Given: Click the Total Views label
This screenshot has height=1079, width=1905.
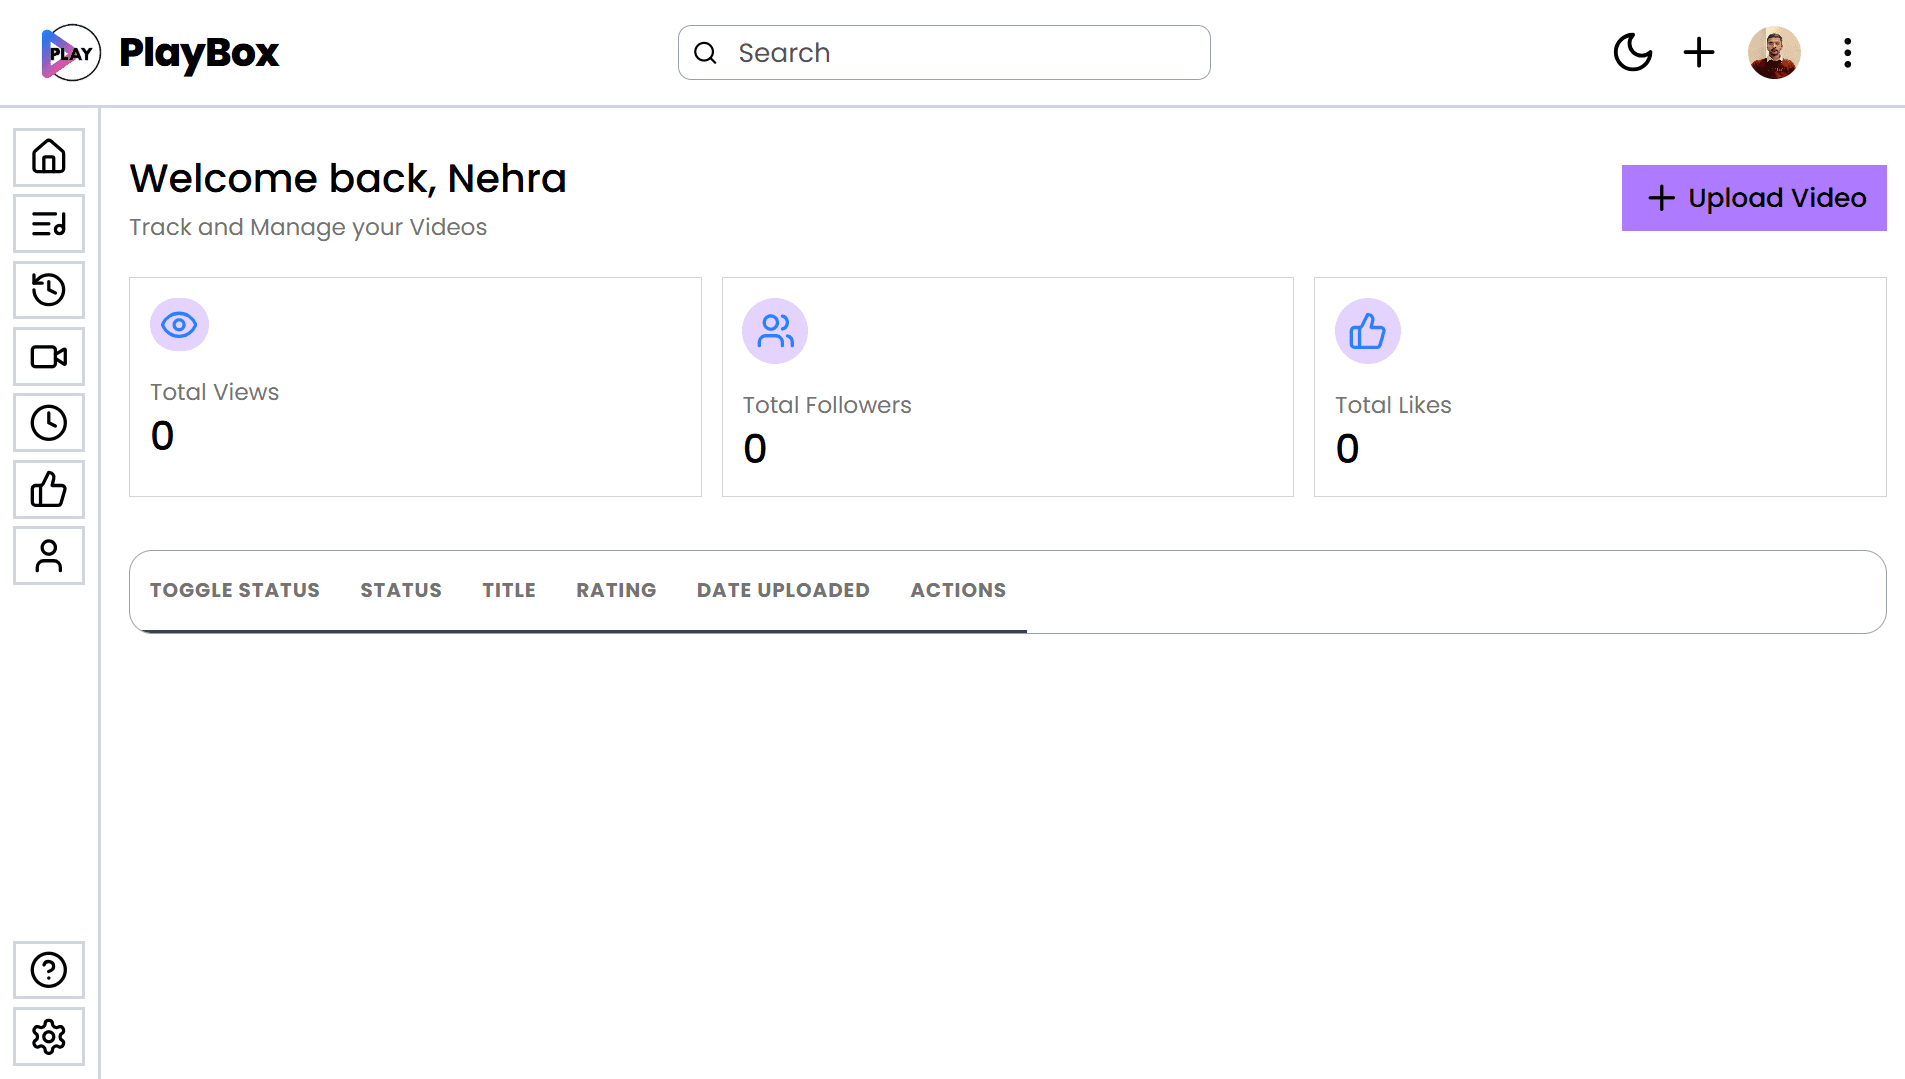Looking at the screenshot, I should click(214, 392).
